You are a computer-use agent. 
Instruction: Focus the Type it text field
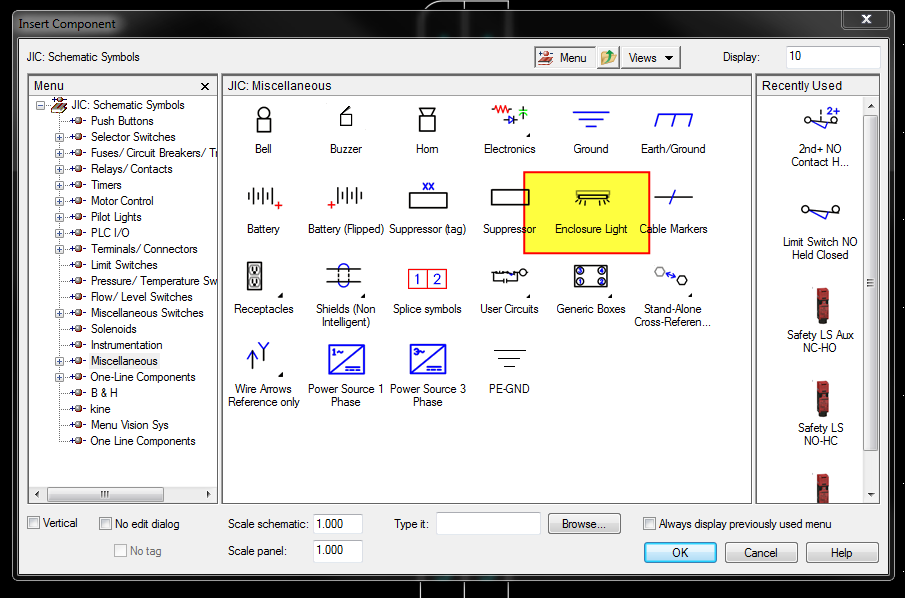click(x=488, y=524)
